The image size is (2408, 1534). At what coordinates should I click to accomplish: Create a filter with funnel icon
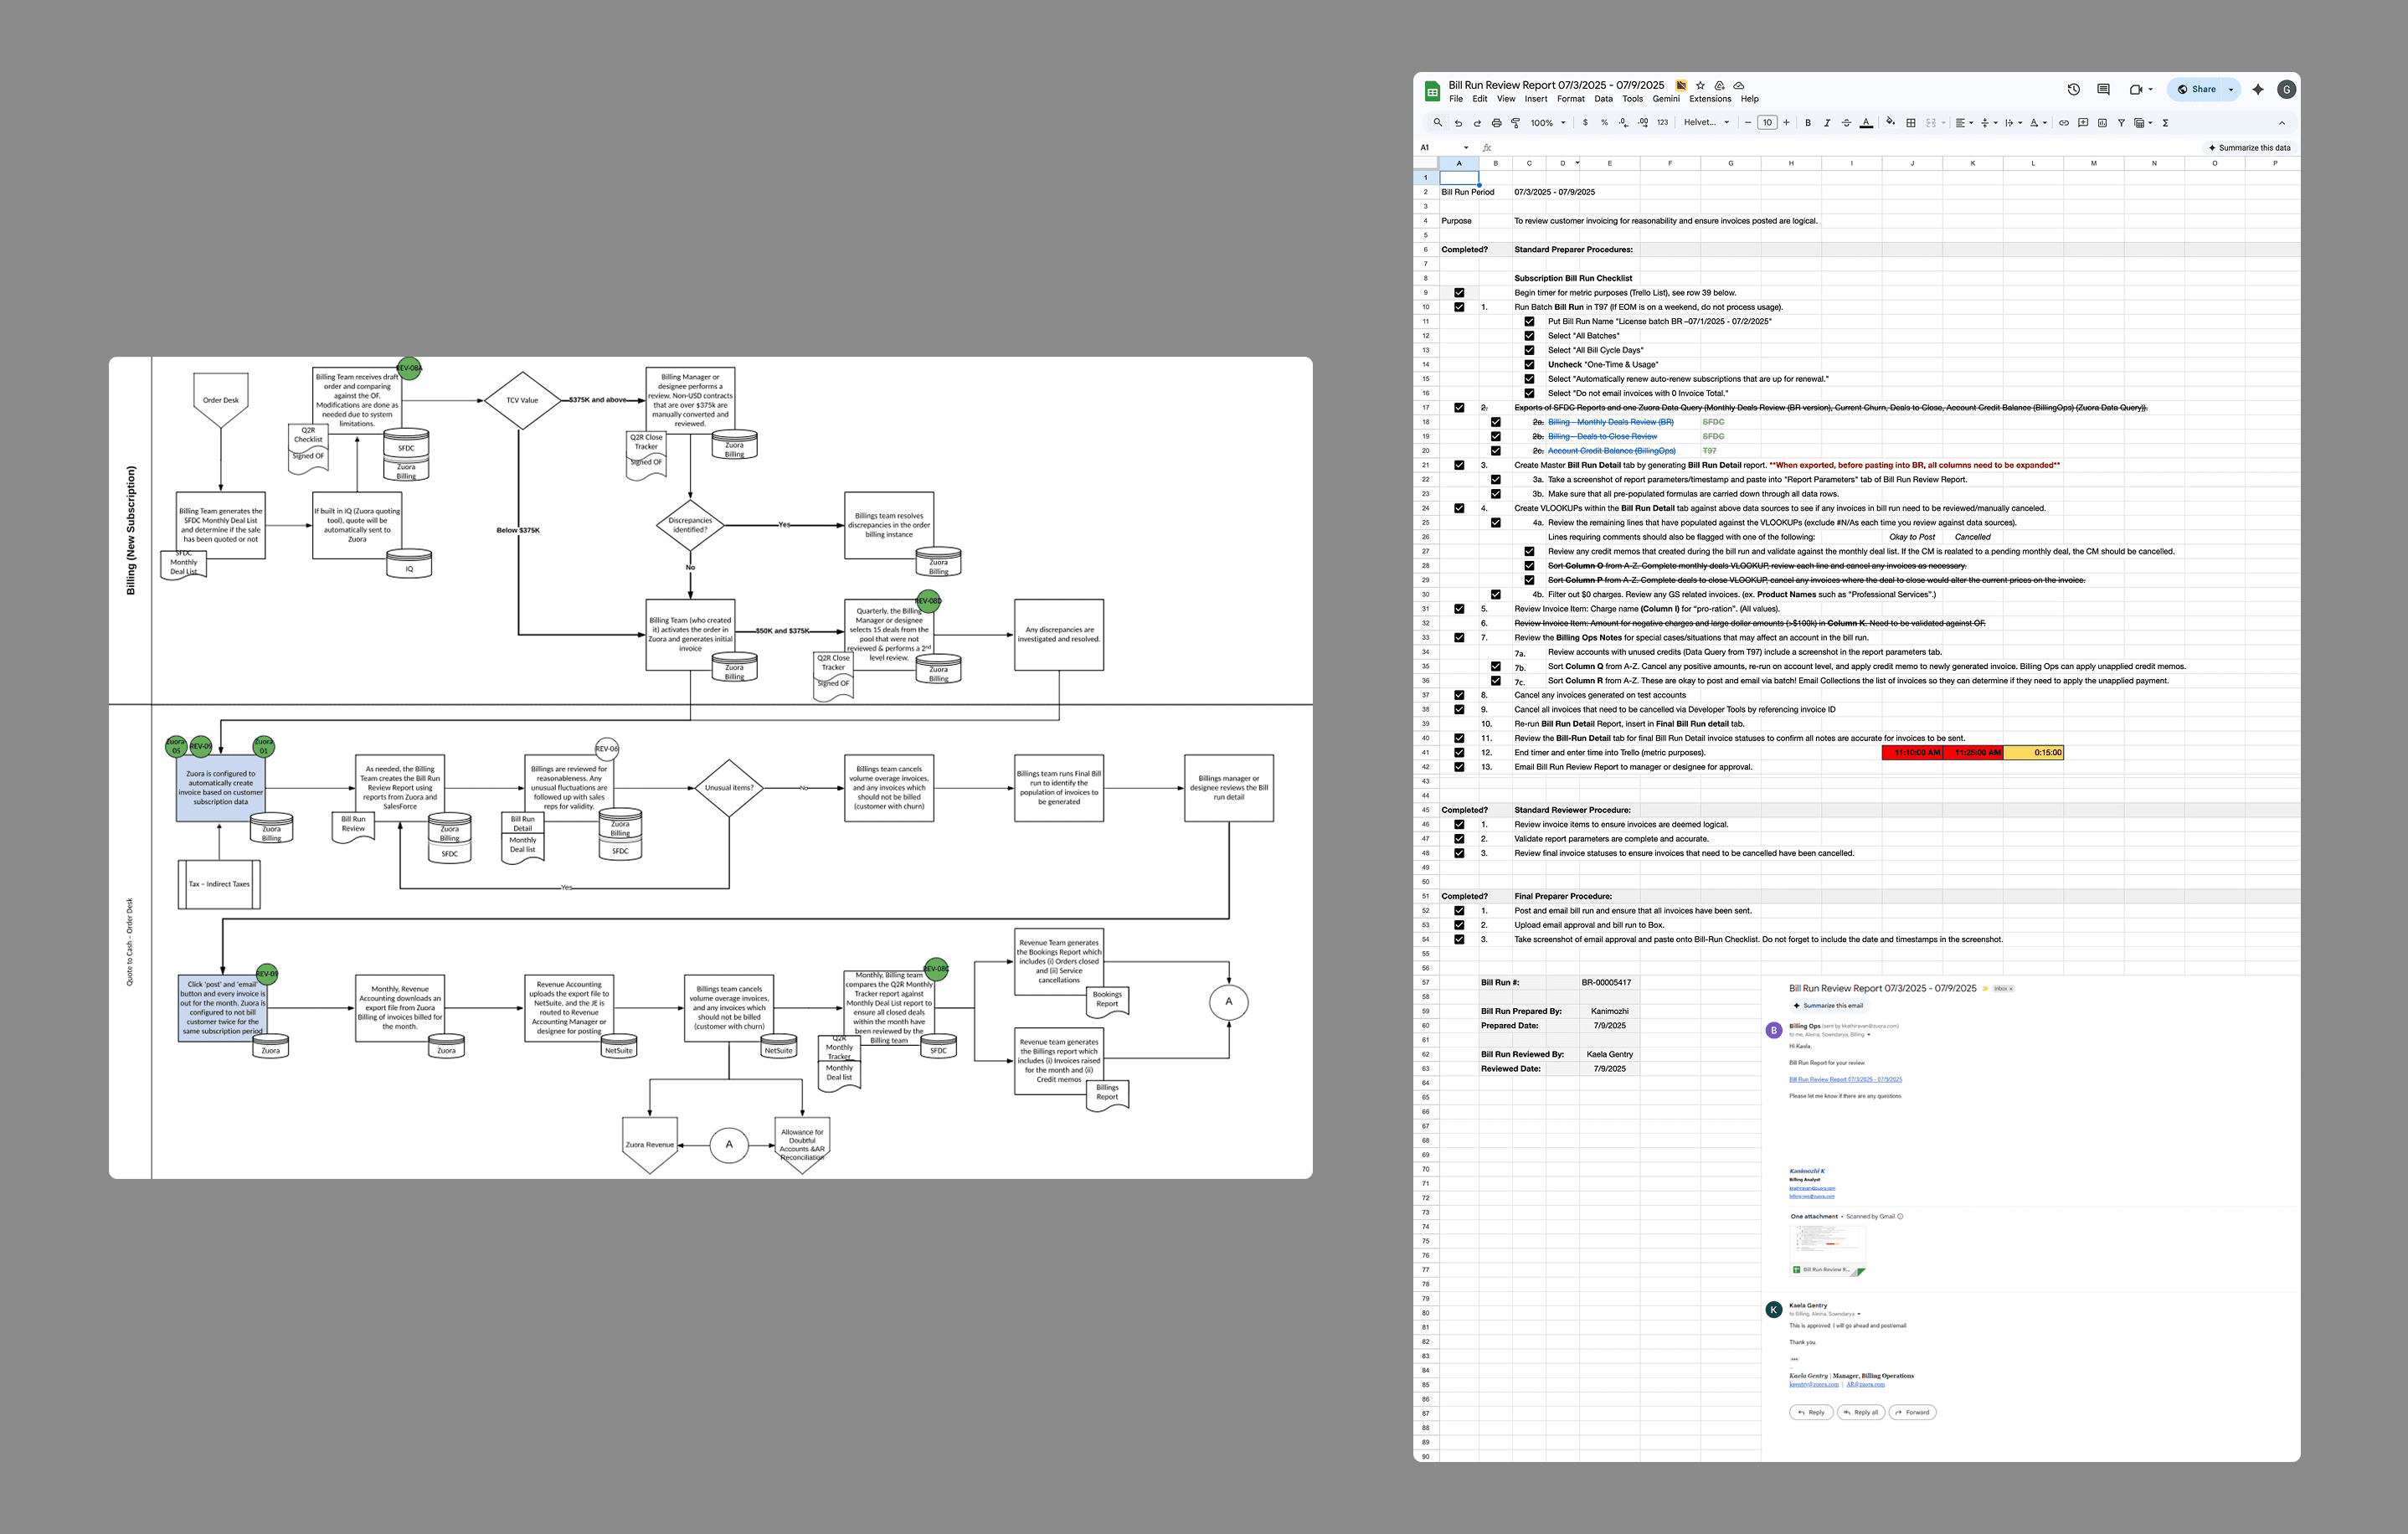click(2121, 123)
